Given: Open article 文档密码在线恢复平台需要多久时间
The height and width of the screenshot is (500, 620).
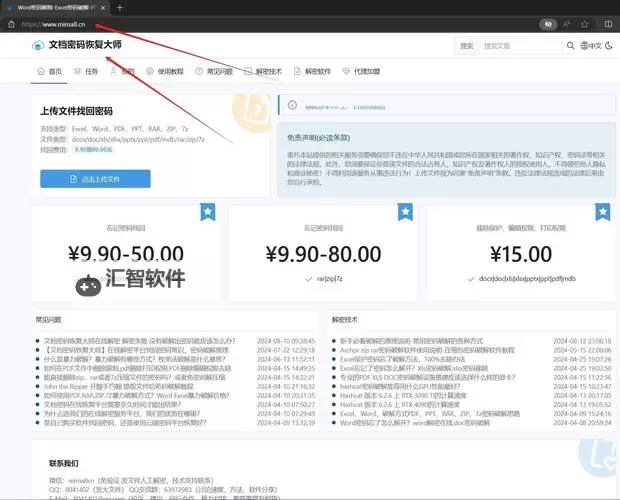Looking at the screenshot, I should (x=112, y=404).
